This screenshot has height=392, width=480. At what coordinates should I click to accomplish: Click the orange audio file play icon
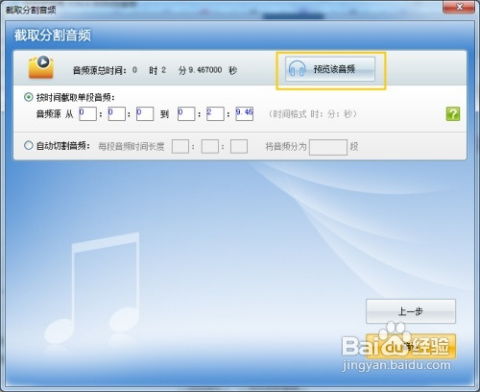click(x=41, y=67)
